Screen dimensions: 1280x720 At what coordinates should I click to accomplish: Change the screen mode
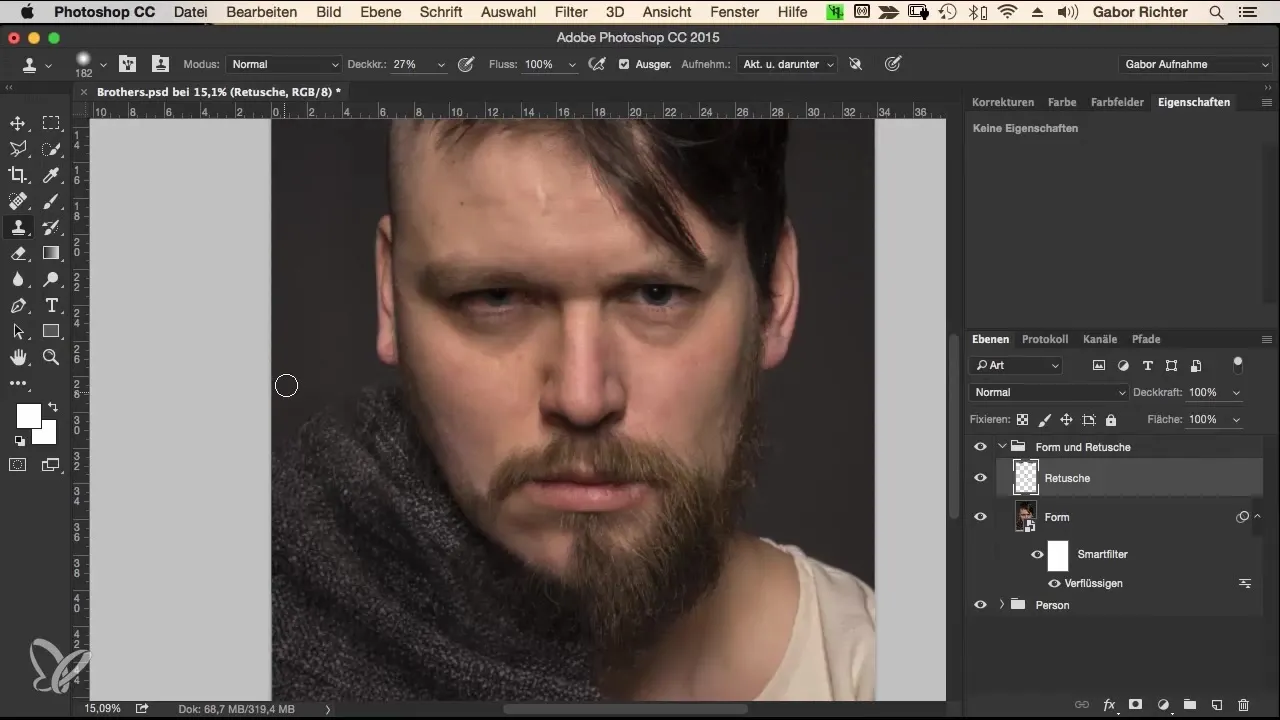pos(51,464)
